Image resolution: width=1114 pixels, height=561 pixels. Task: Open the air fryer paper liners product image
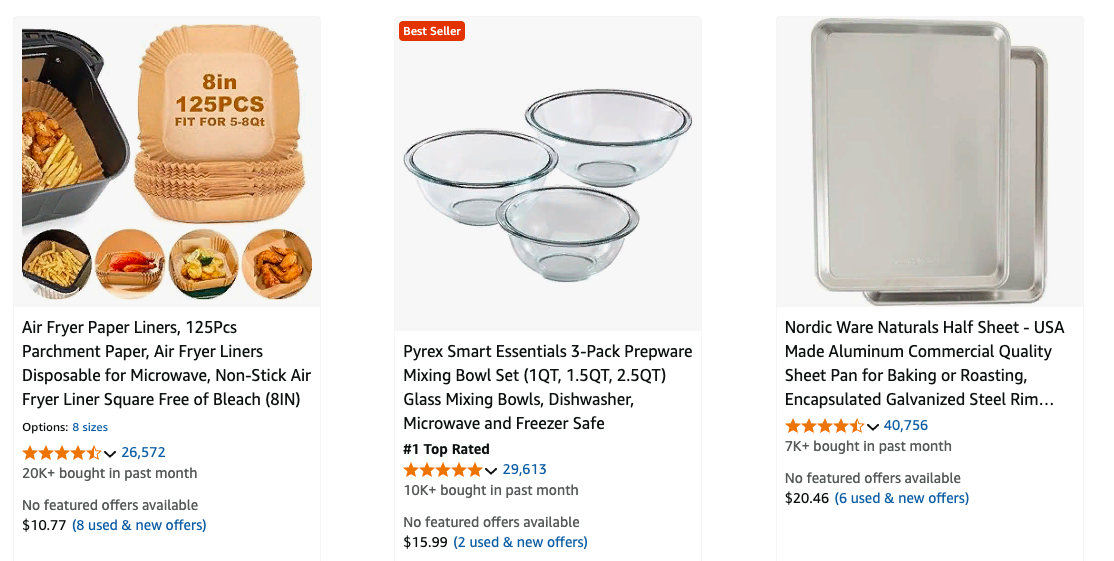(x=167, y=162)
